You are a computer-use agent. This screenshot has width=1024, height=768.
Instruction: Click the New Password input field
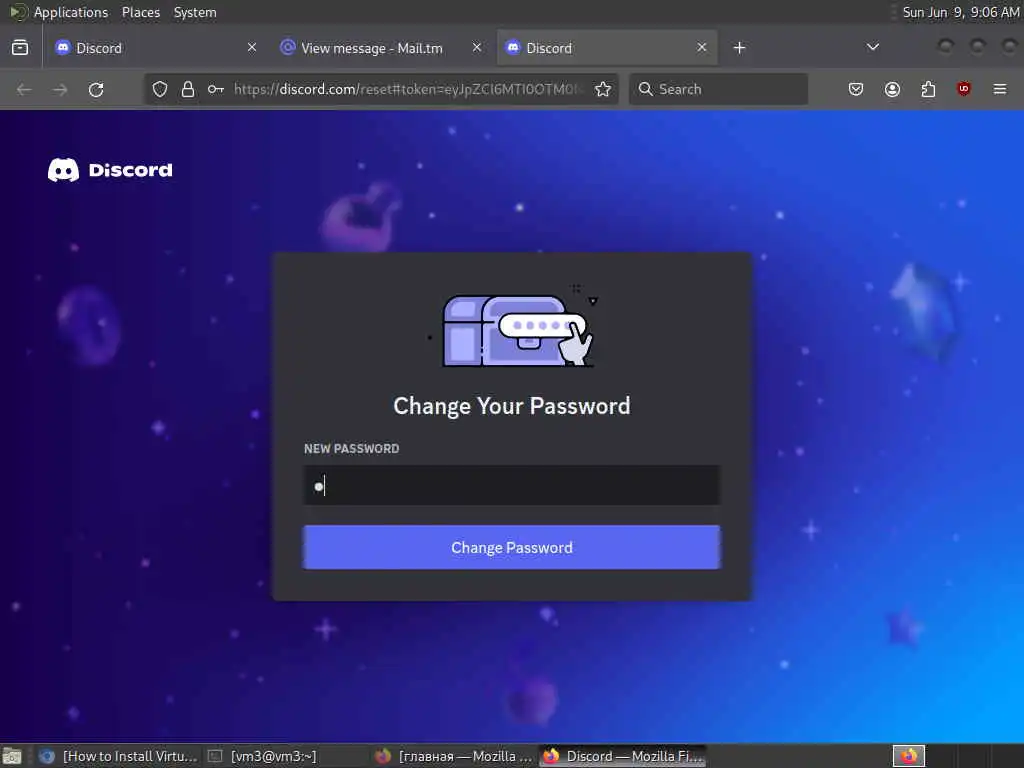click(512, 485)
